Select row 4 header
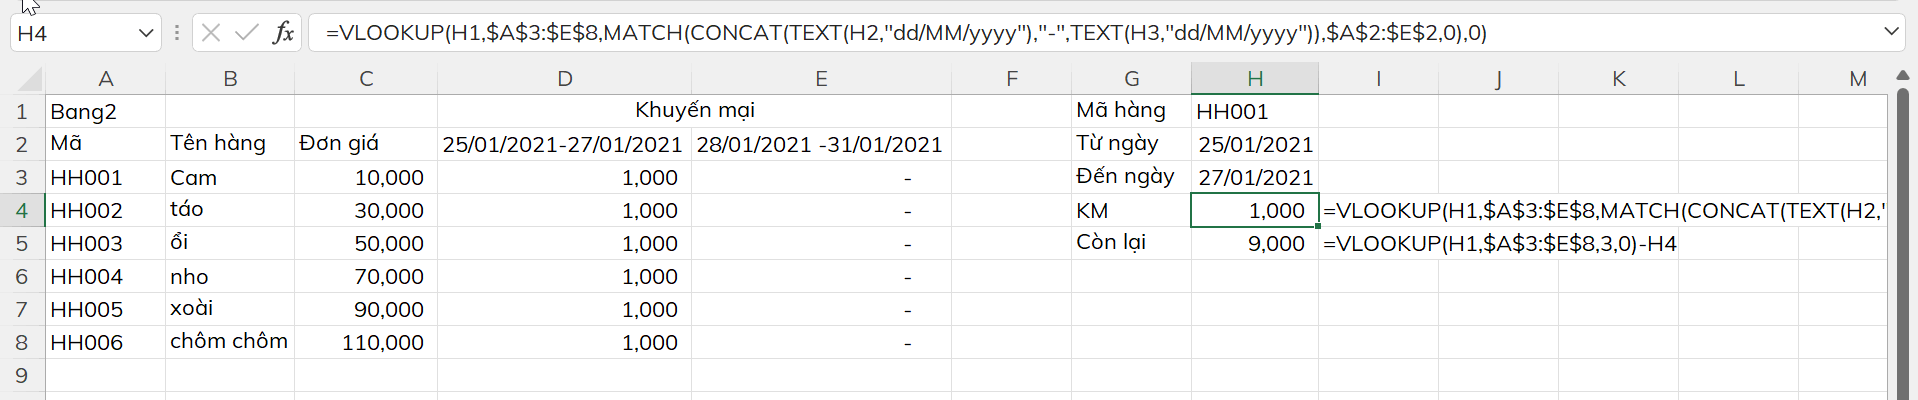The image size is (1918, 400). [22, 211]
